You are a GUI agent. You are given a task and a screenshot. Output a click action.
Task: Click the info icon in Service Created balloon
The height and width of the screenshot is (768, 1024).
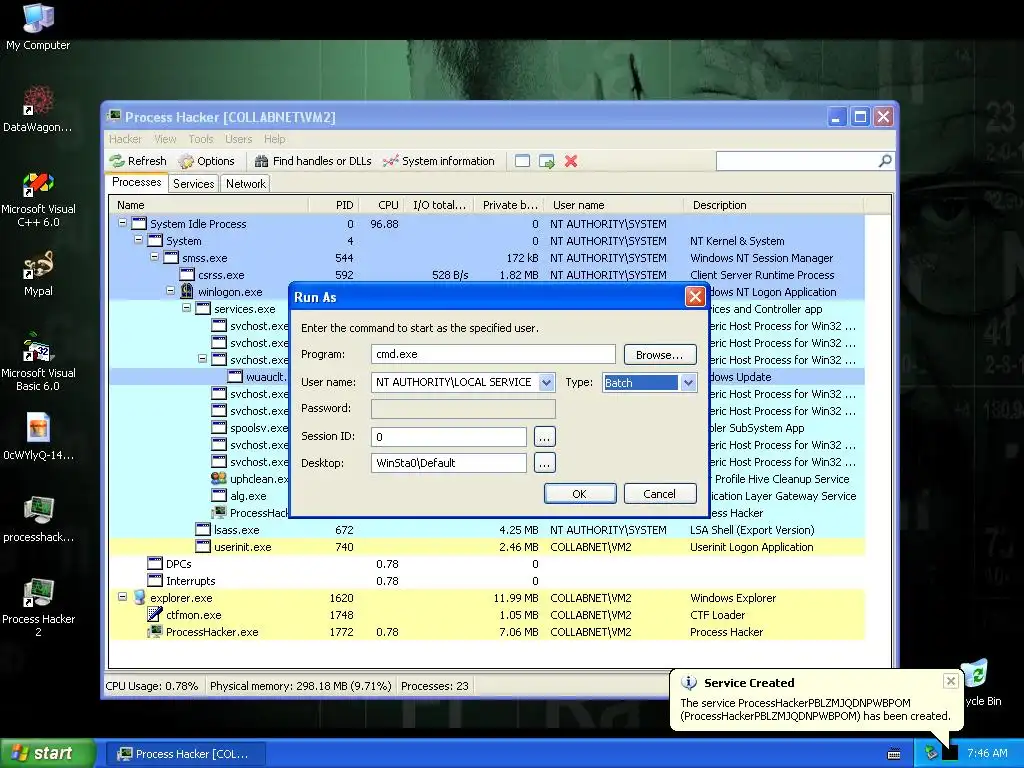pos(688,682)
